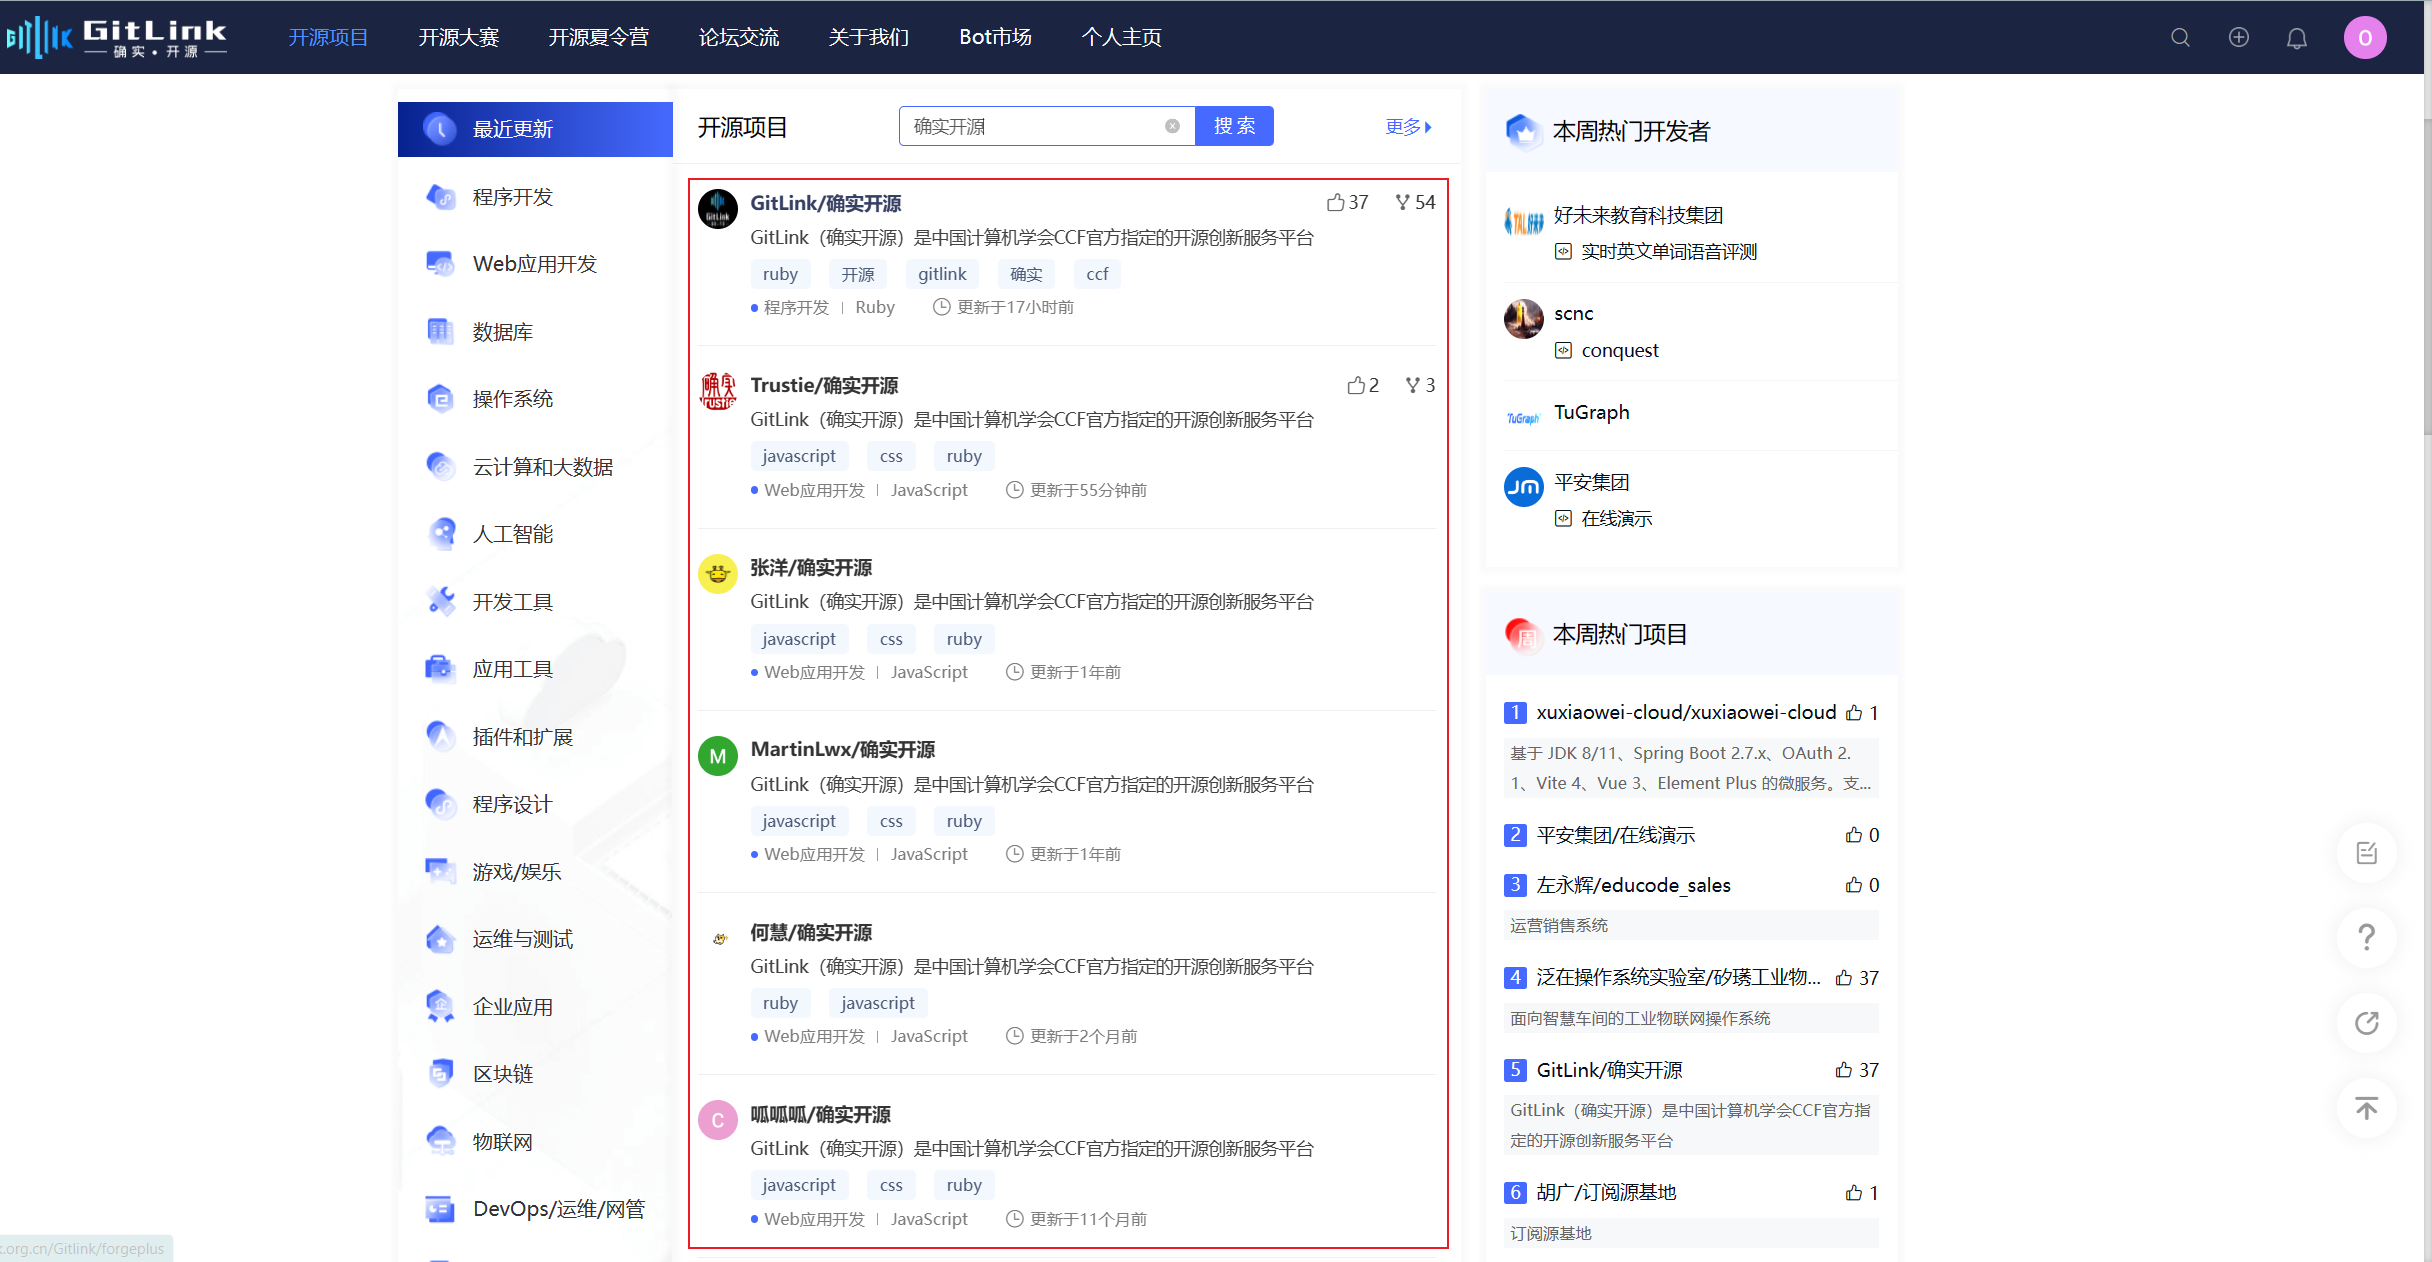
Task: Open 呱呱呱 pink C avatar
Action: point(717,1120)
